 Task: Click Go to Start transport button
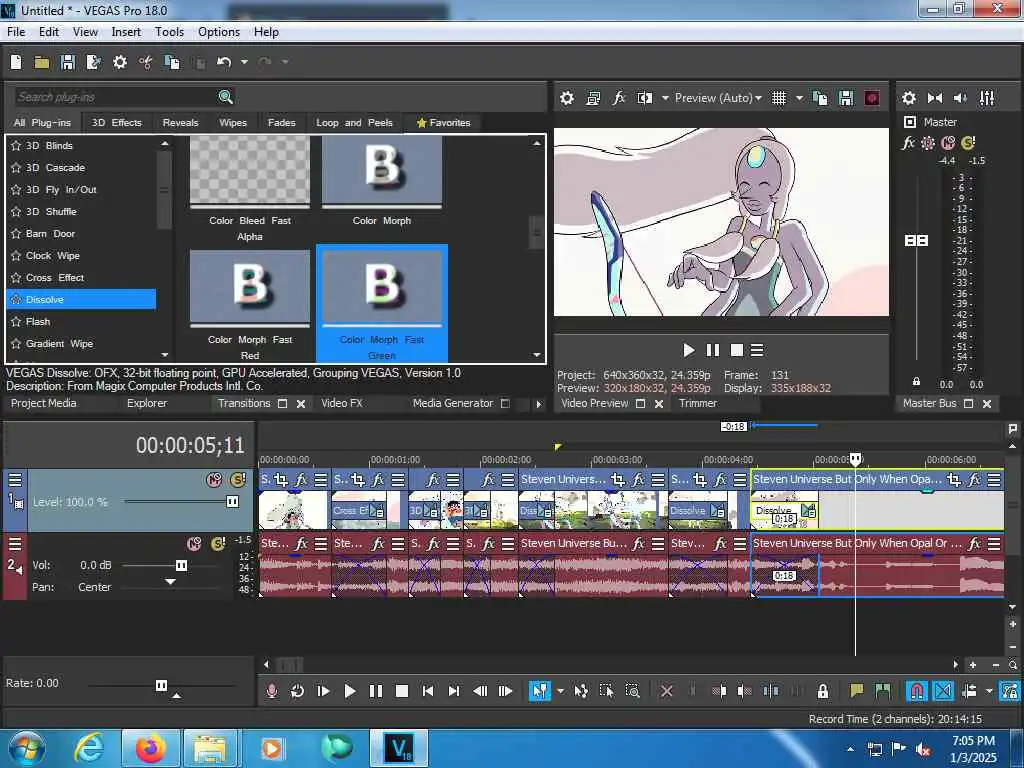[x=428, y=690]
